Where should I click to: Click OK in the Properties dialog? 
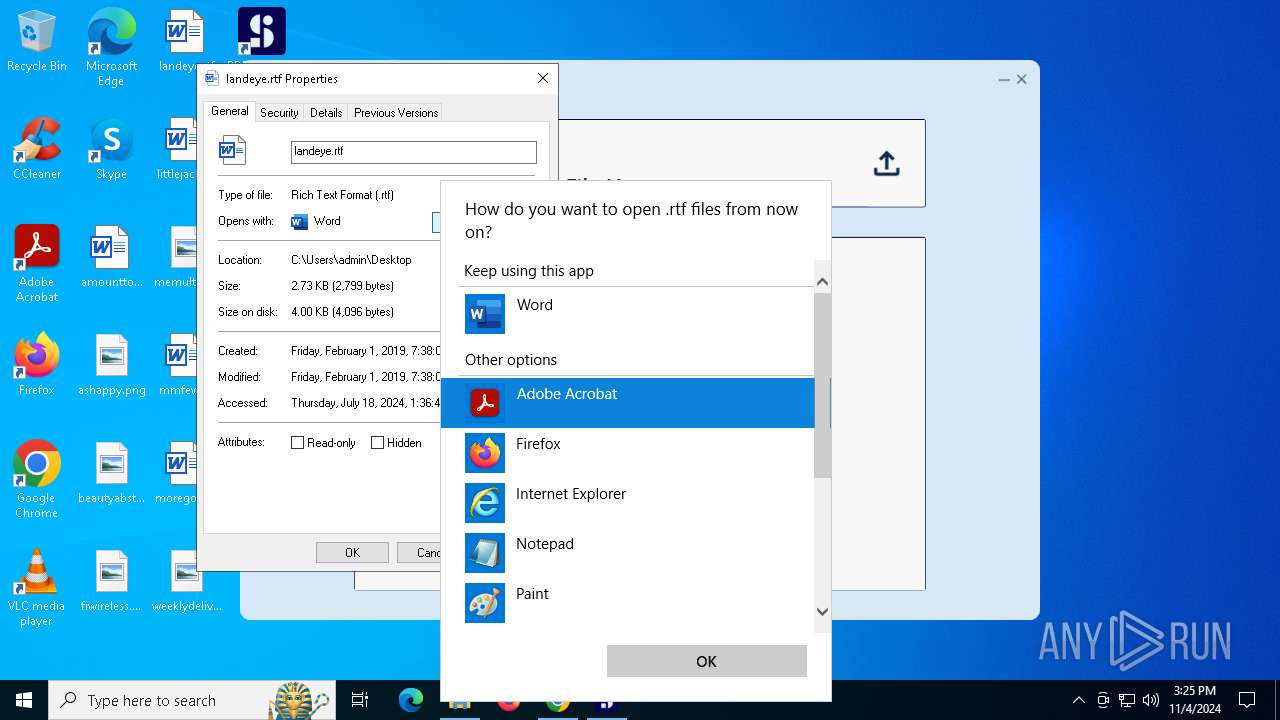click(x=352, y=552)
